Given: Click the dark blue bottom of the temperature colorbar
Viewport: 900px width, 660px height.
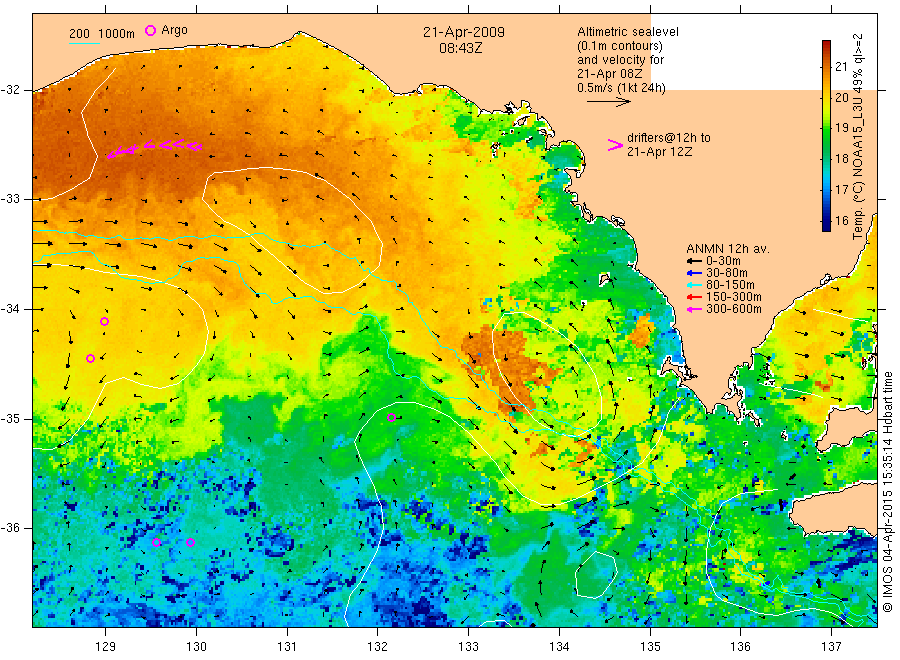Looking at the screenshot, I should pos(826,227).
